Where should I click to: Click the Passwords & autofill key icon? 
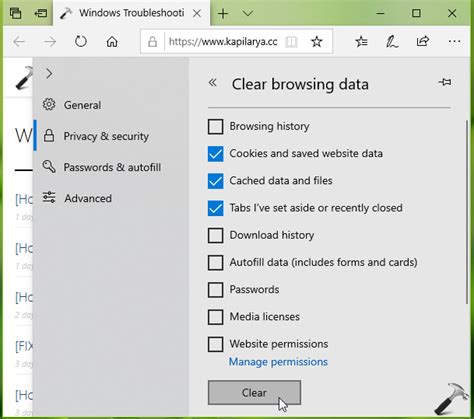49,166
